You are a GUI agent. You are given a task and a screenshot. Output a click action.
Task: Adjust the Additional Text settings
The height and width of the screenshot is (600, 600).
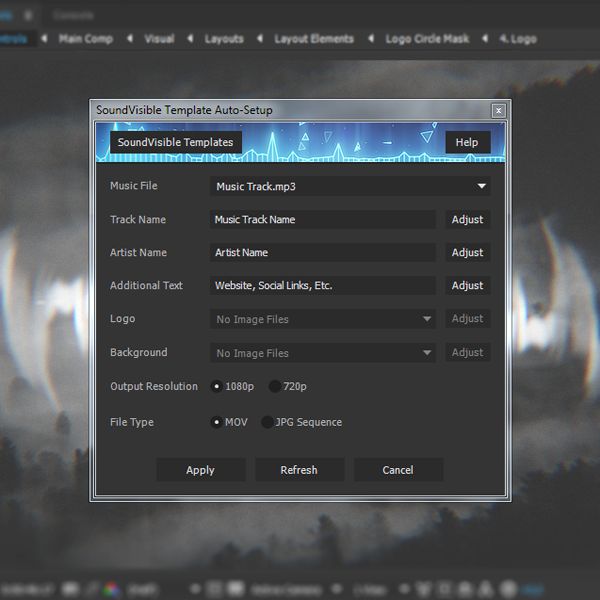(468, 285)
